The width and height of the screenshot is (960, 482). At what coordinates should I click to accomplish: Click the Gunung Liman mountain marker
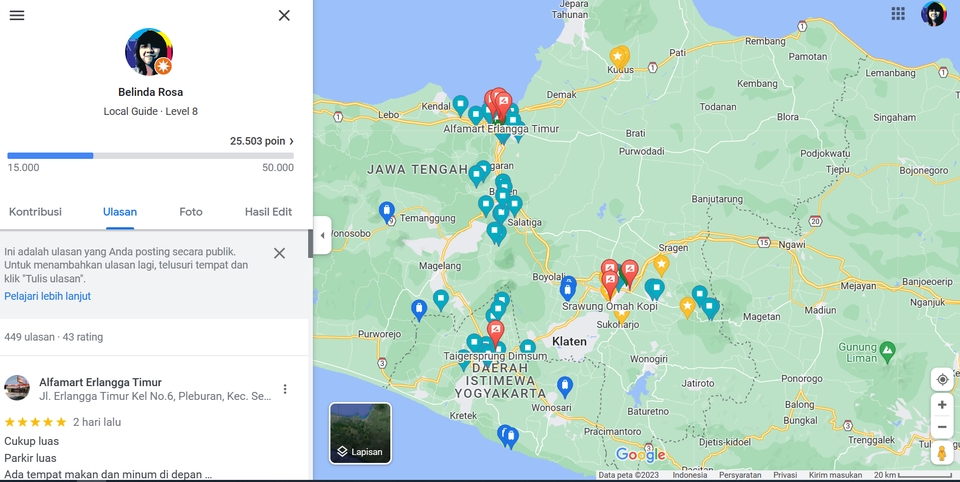pos(887,352)
